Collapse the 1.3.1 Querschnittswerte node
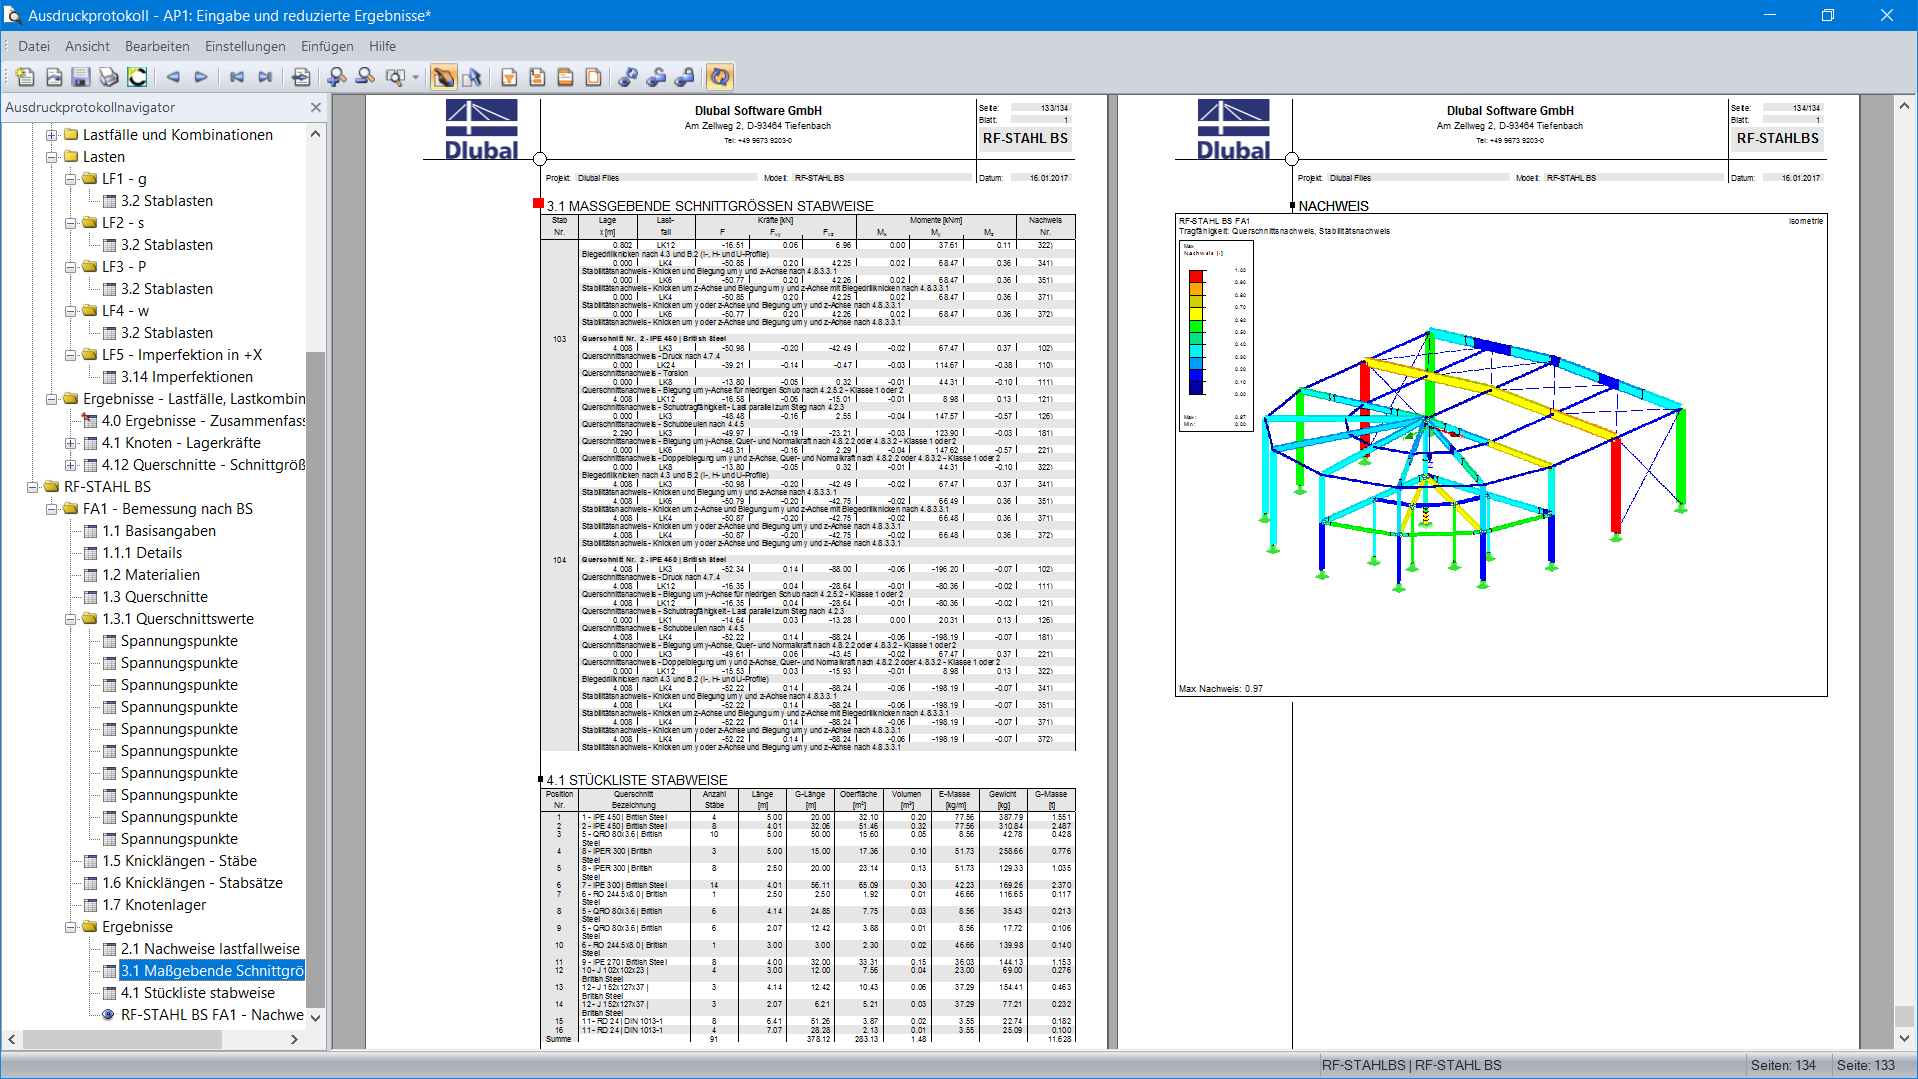Viewport: 1918px width, 1079px height. [70, 619]
